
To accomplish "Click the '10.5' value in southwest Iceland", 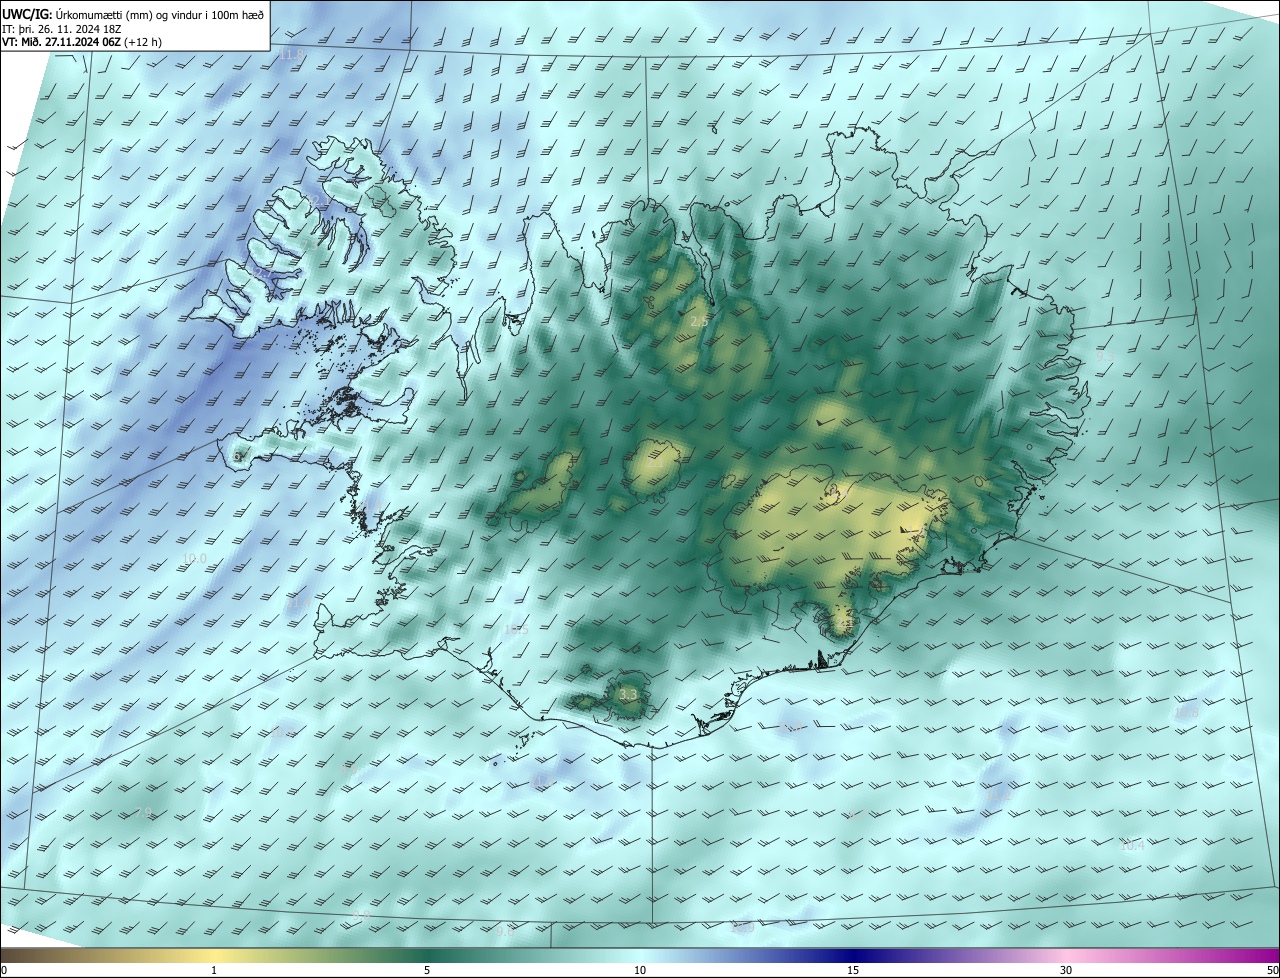I will 516,630.
